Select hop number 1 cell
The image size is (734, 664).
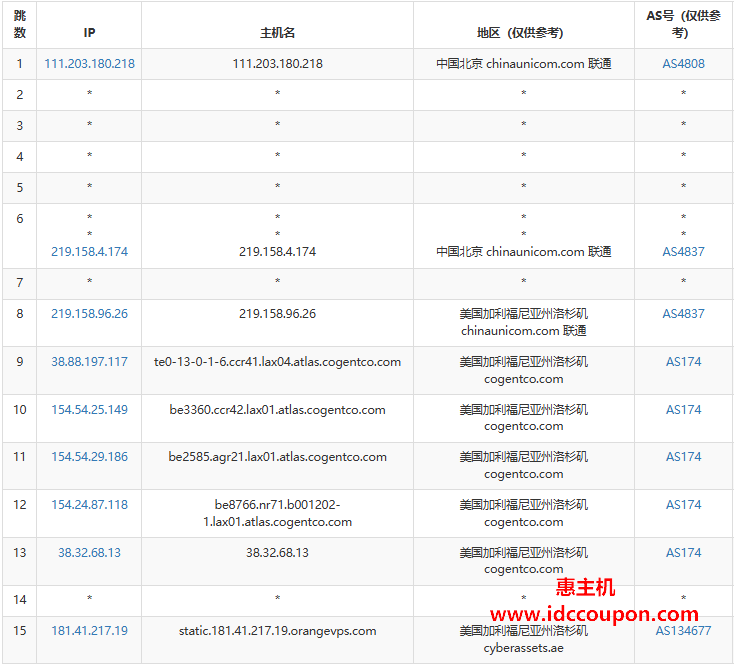[x=20, y=64]
